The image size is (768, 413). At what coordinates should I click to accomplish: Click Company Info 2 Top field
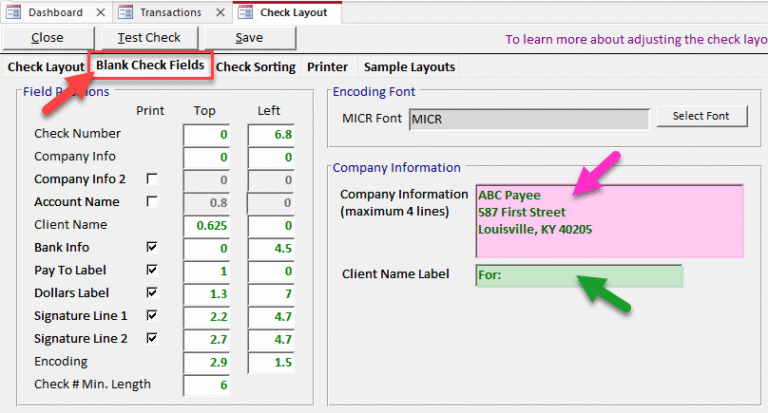point(206,180)
